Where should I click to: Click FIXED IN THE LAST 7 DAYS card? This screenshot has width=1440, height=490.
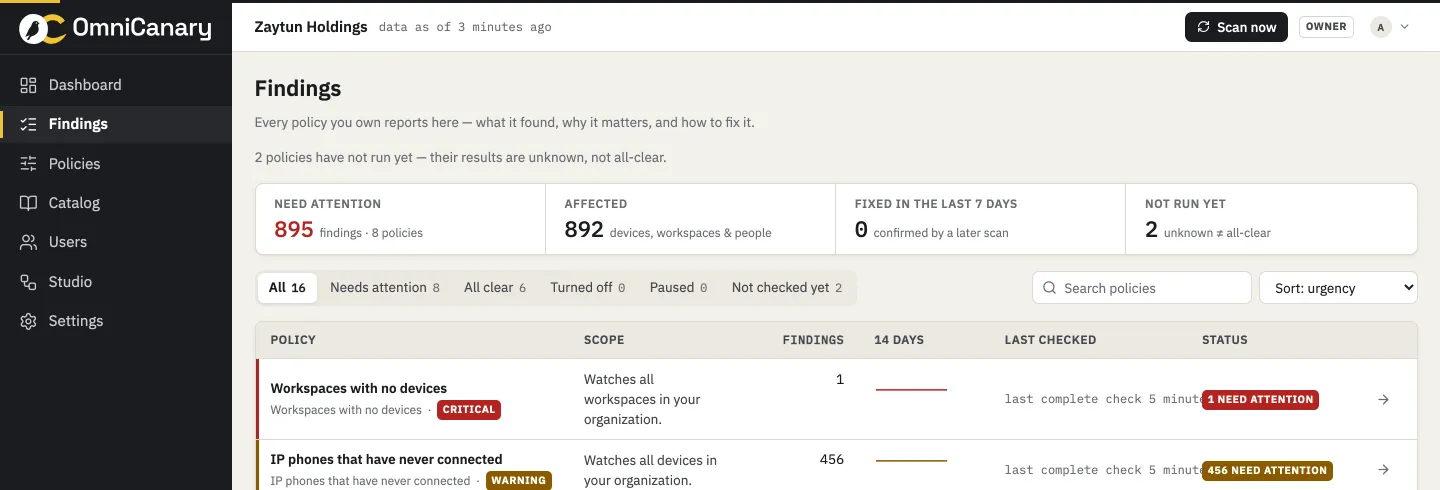(x=980, y=219)
